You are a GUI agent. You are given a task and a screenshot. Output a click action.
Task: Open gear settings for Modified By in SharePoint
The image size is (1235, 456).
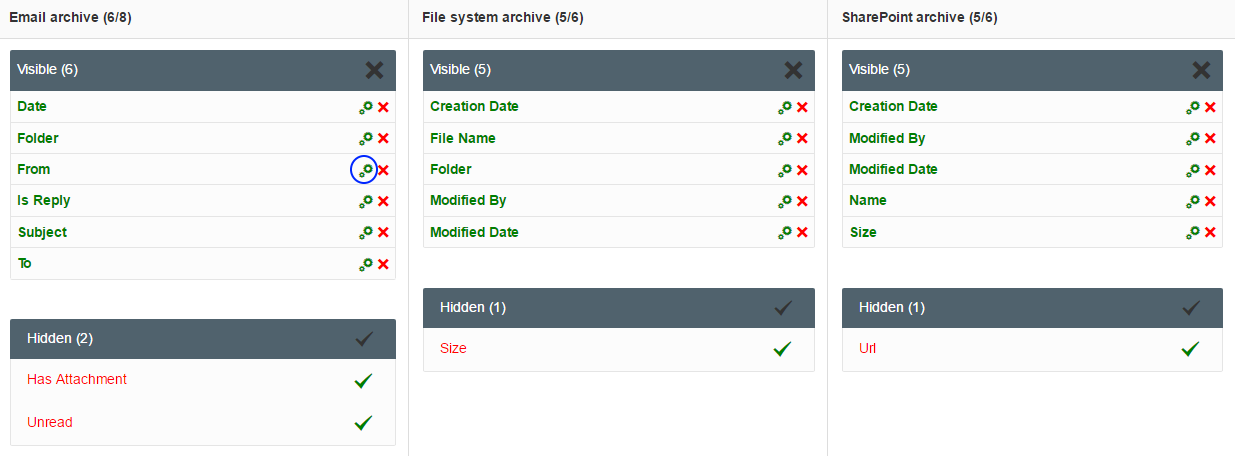pos(1193,138)
